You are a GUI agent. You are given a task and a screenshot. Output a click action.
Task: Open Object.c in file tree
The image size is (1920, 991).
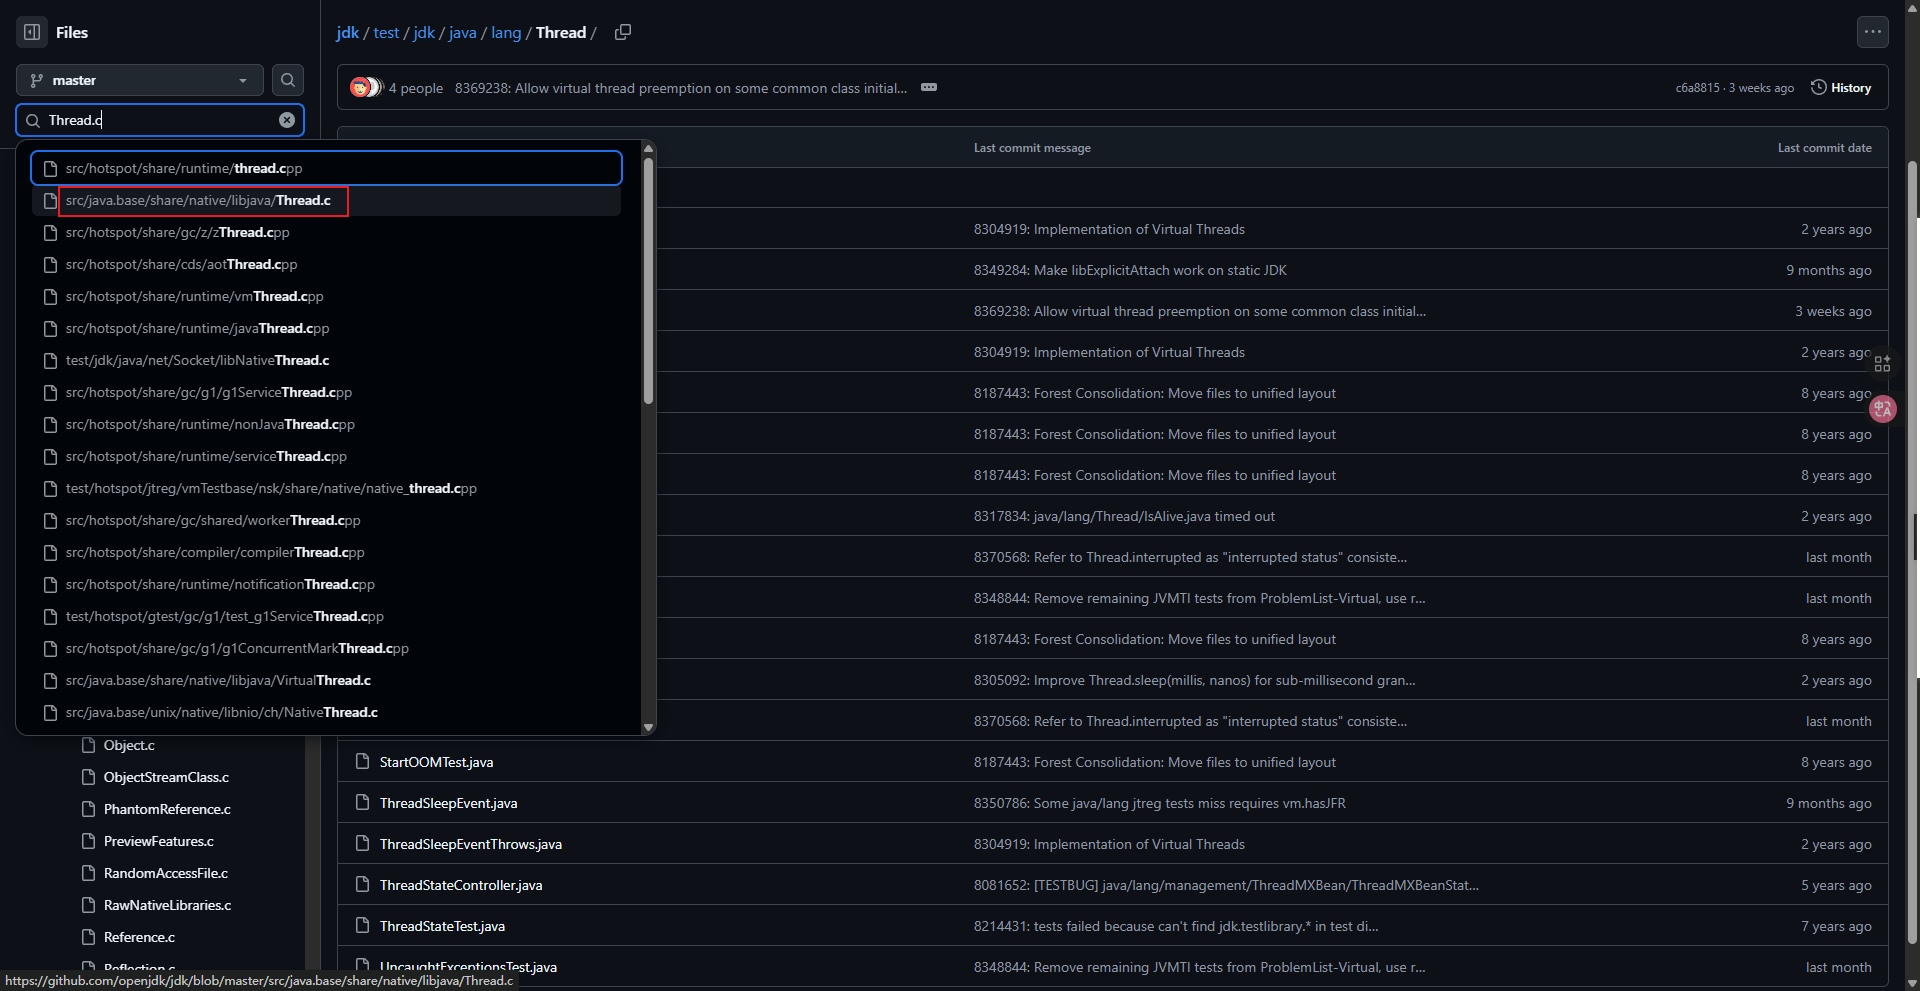pyautogui.click(x=129, y=745)
